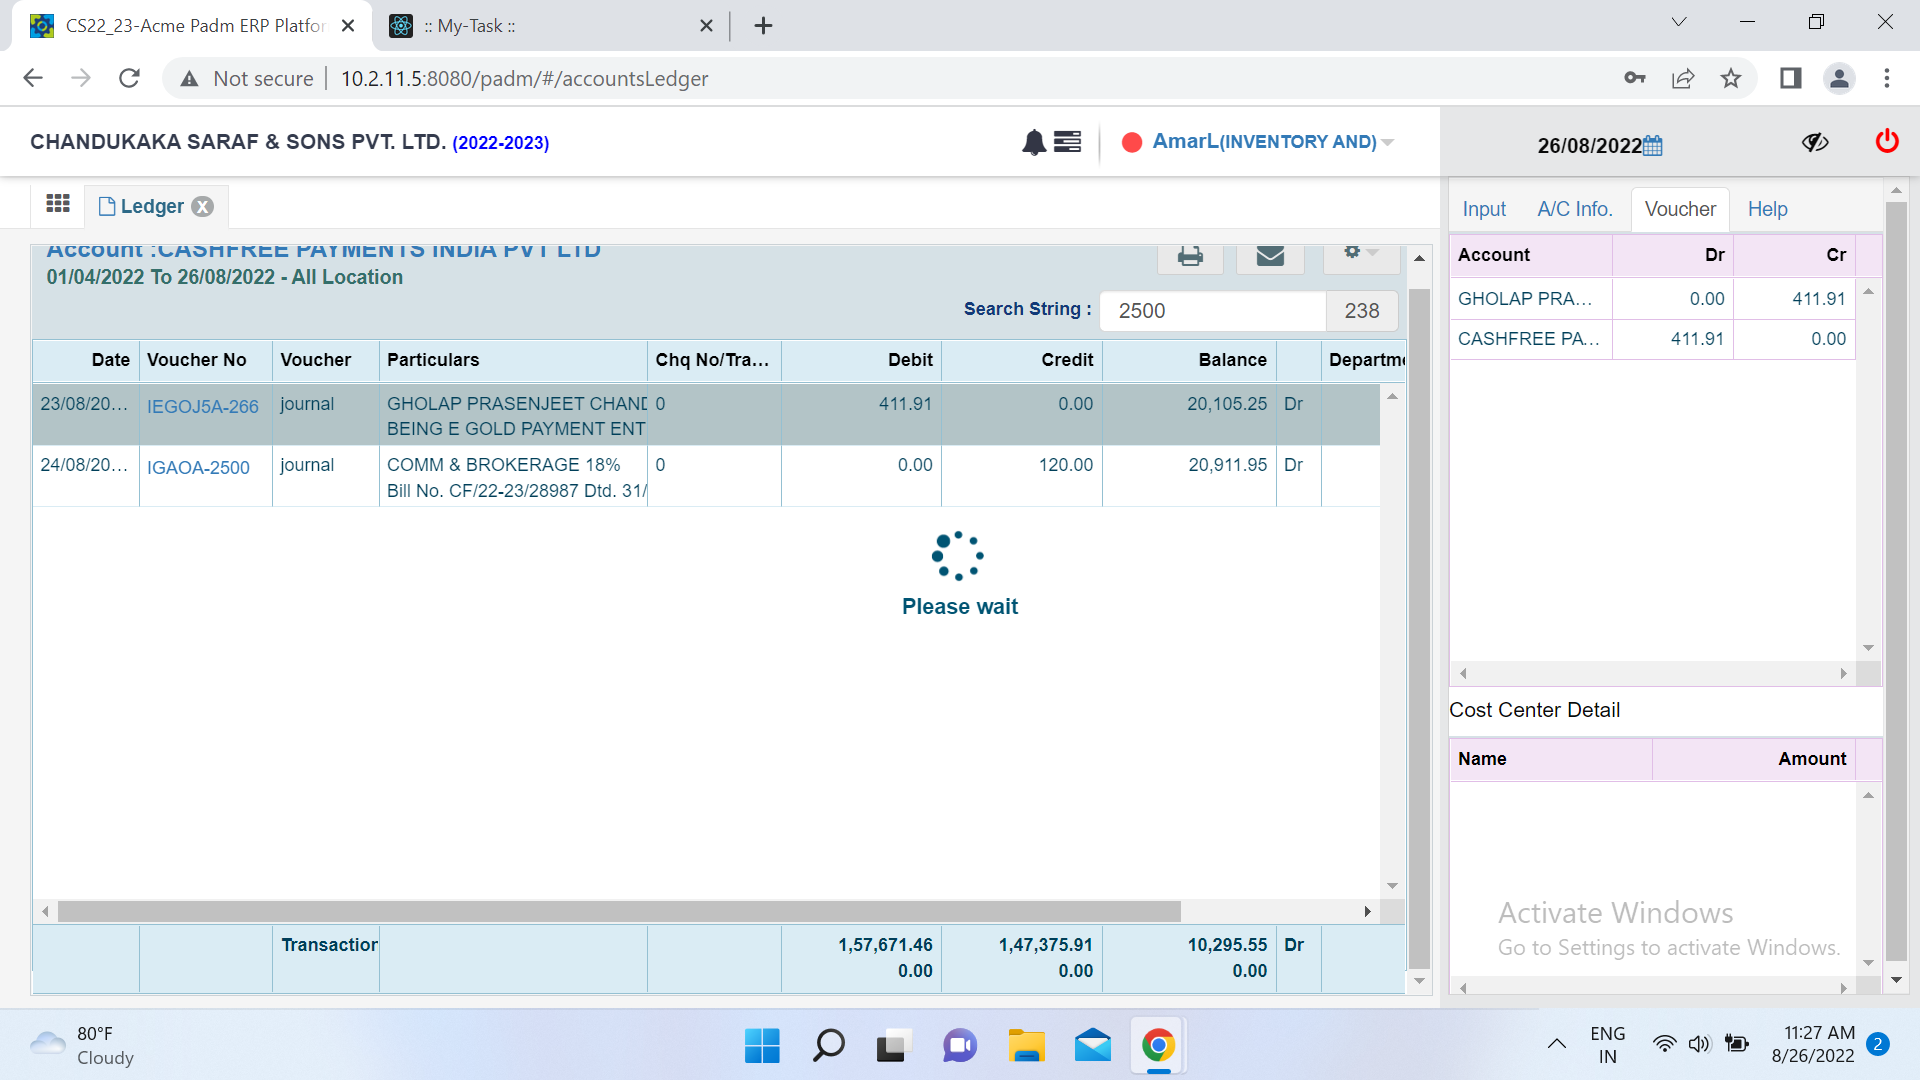Sort by the Particulars column header
Viewport: 1920px width, 1080px height.
click(513, 360)
